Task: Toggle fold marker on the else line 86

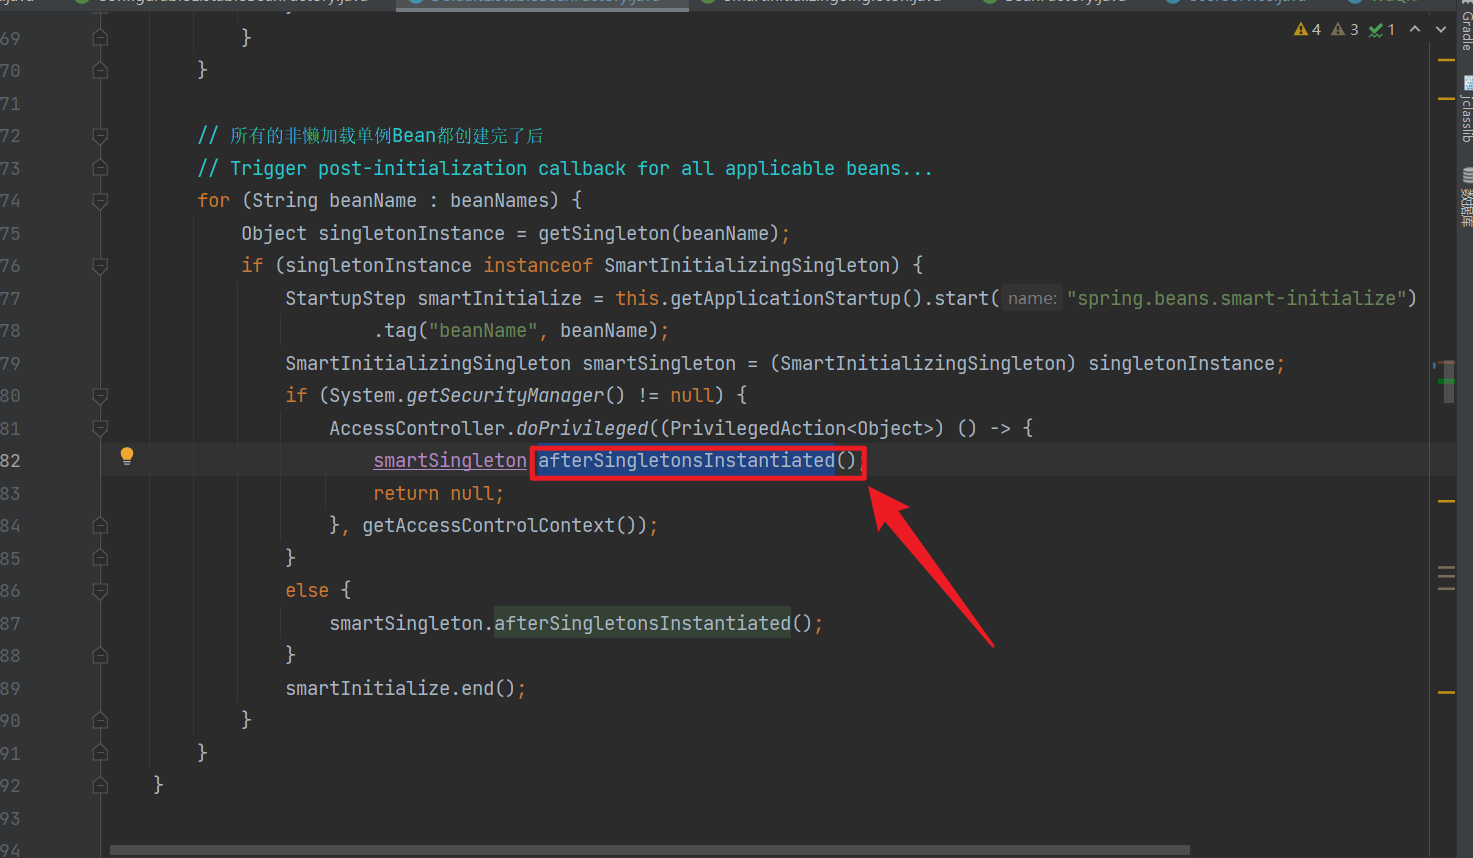Action: tap(100, 591)
